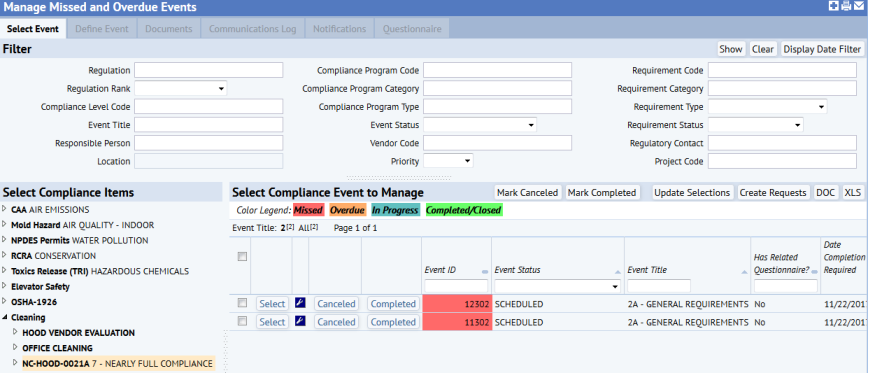This screenshot has width=869, height=373.
Task: Switch to the Select Event tab
Action: click(x=33, y=29)
